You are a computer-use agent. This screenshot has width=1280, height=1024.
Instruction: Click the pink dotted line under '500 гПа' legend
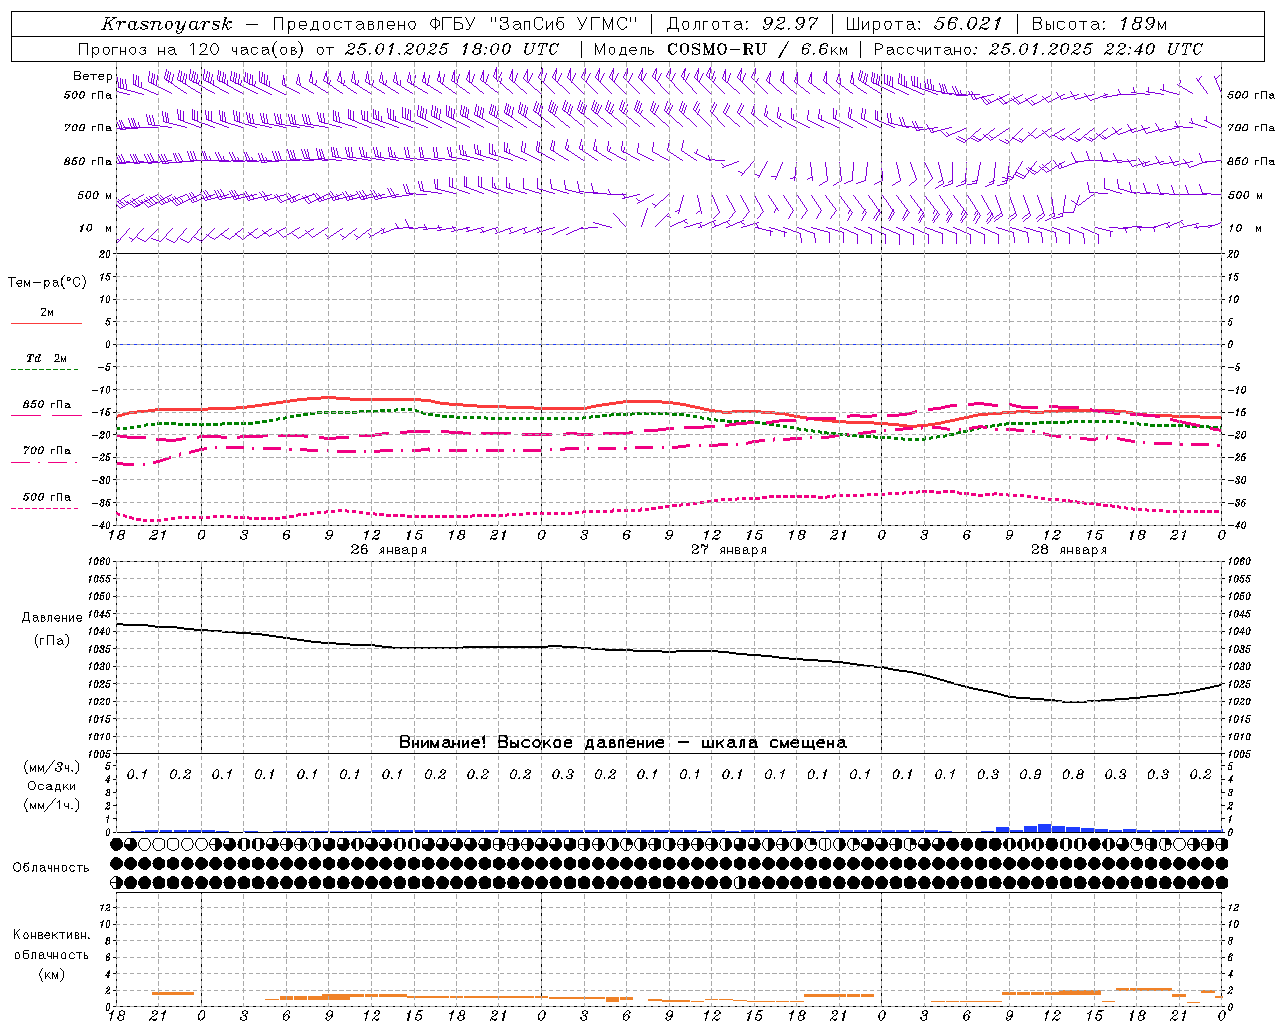[44, 508]
